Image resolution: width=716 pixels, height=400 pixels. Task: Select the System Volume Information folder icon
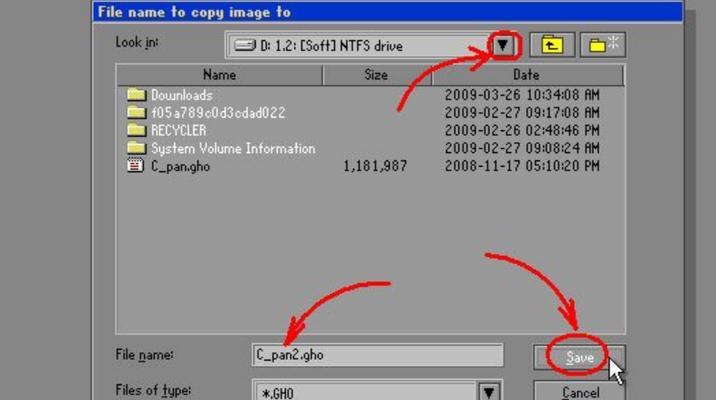[136, 148]
